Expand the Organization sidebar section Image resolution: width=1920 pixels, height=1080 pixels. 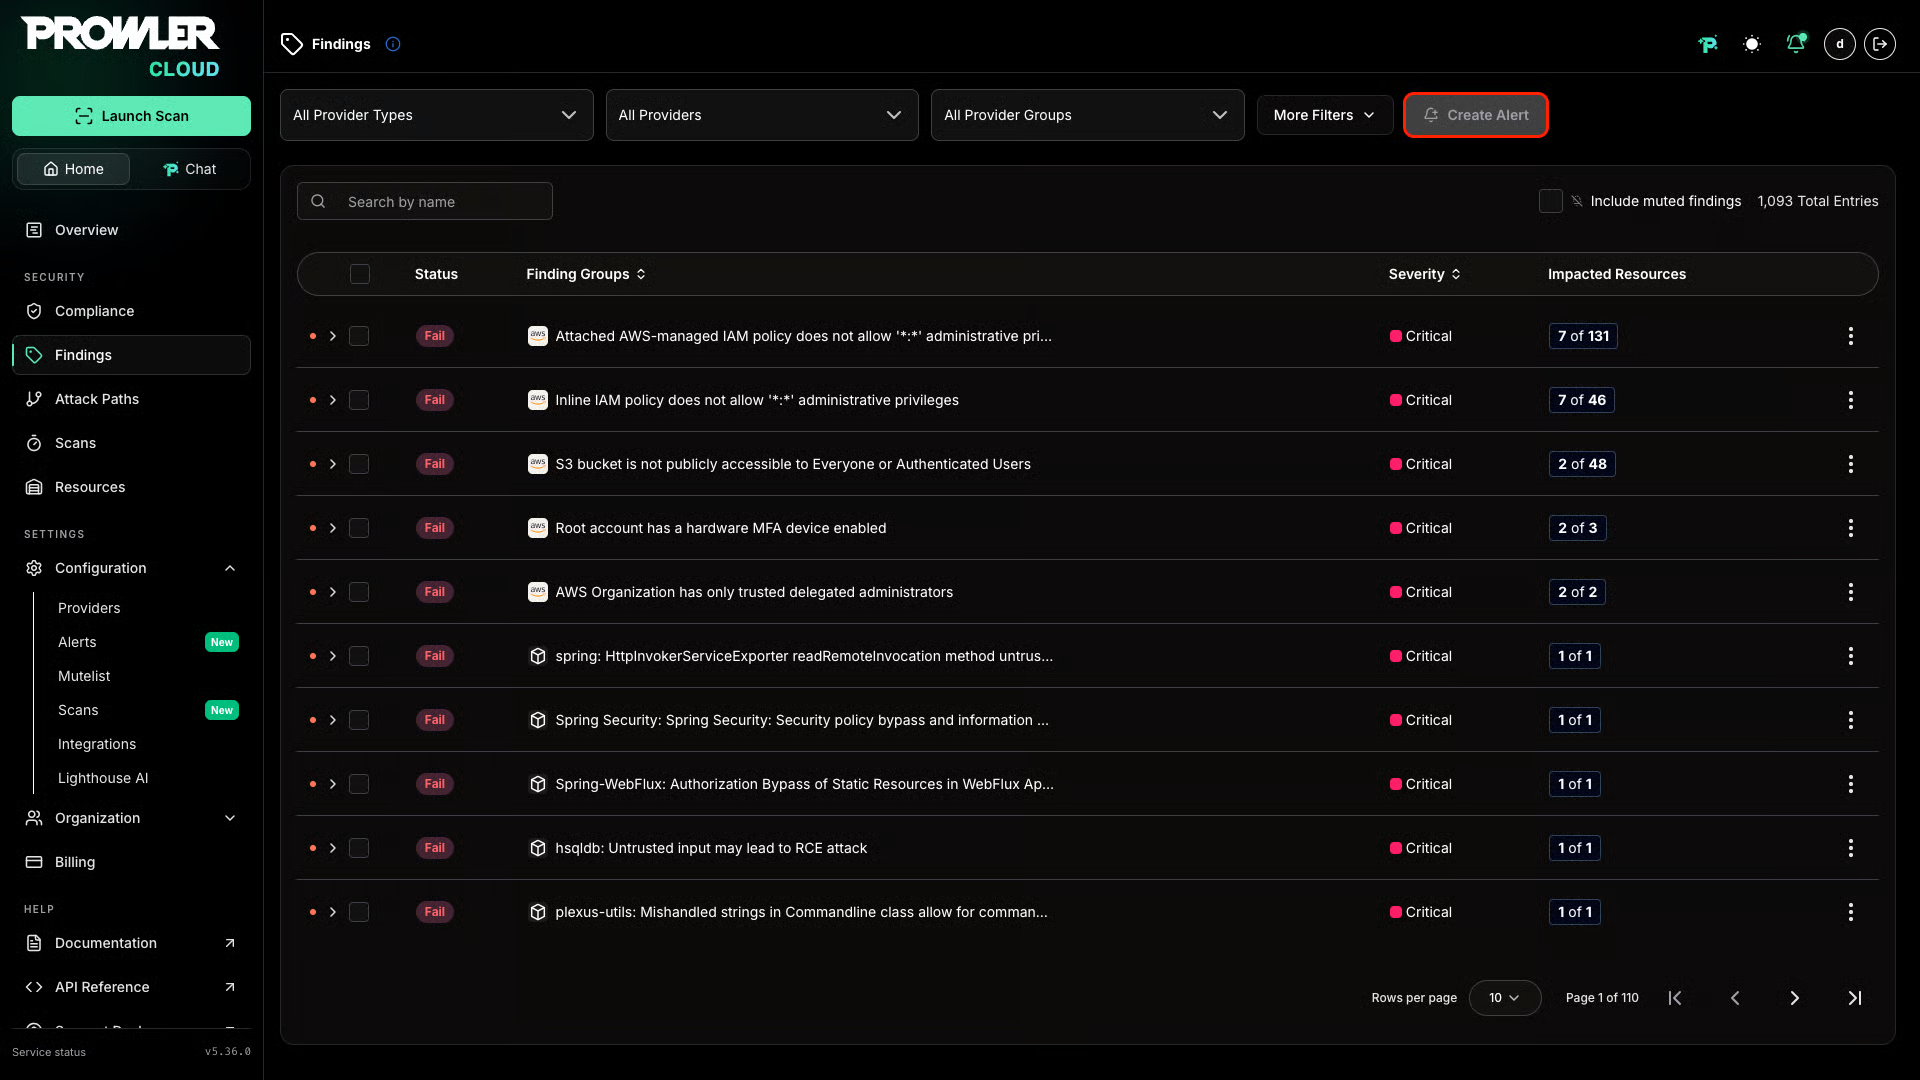131,818
